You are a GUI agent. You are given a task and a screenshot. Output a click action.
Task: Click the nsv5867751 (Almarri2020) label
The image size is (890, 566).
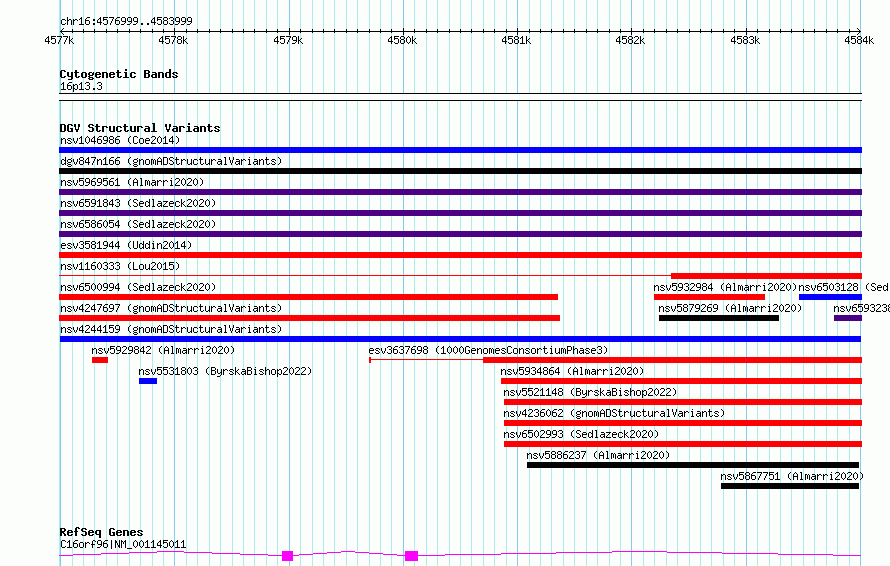pyautogui.click(x=792, y=476)
